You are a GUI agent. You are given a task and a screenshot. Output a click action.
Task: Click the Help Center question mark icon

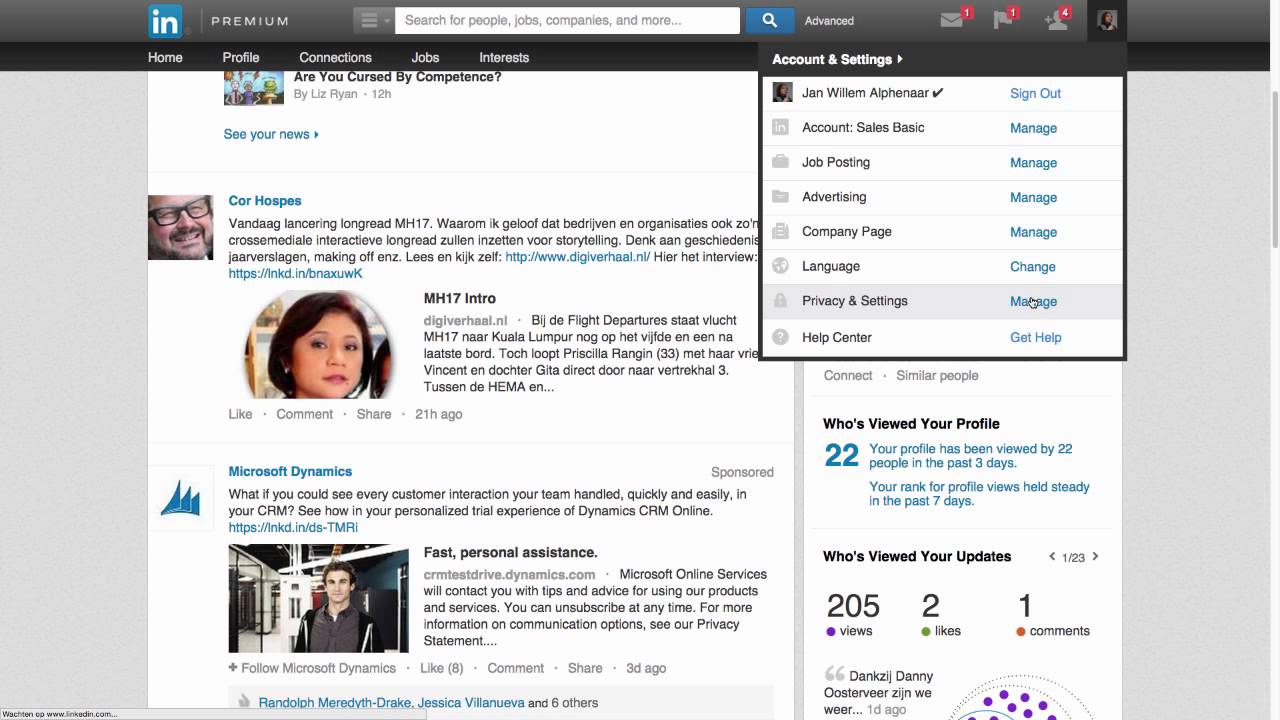[x=781, y=337]
